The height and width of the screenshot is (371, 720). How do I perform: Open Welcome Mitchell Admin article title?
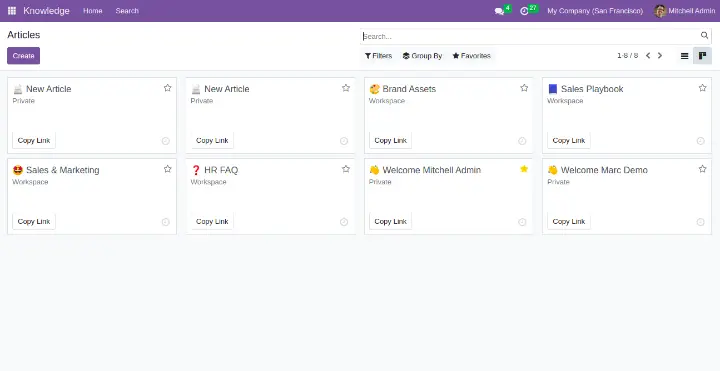click(x=432, y=170)
